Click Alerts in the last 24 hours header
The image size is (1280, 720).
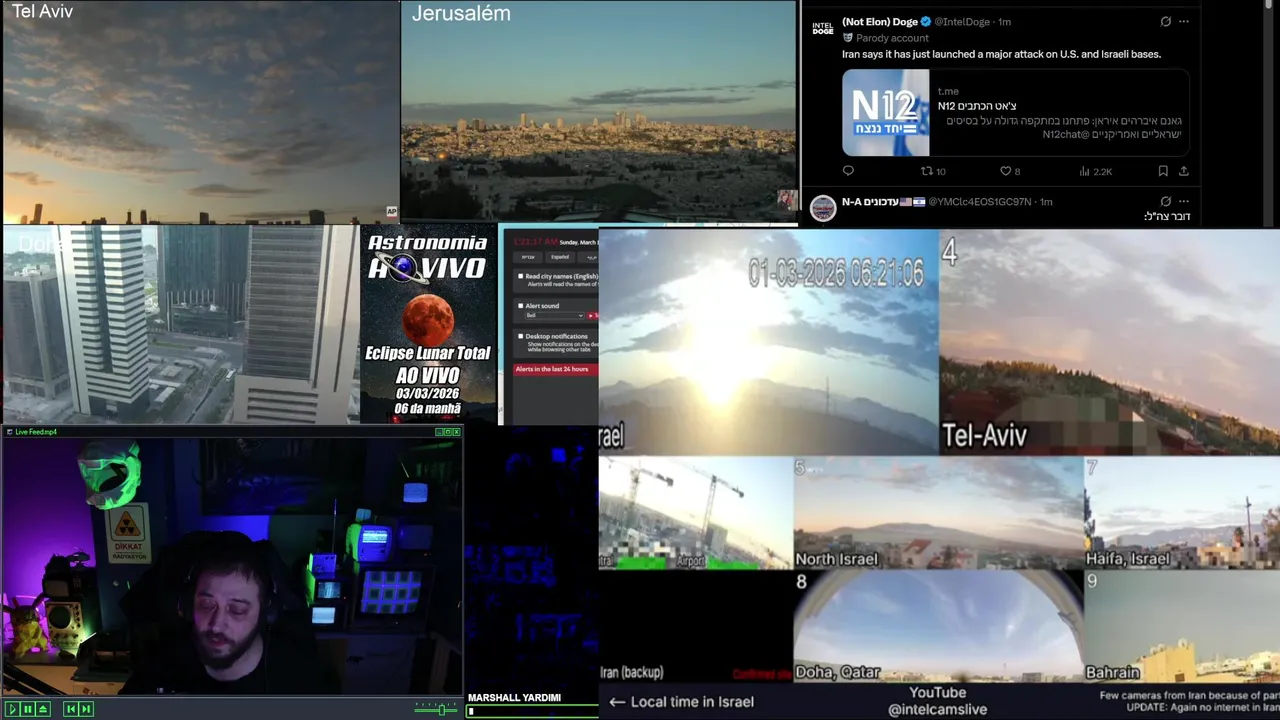pyautogui.click(x=556, y=369)
